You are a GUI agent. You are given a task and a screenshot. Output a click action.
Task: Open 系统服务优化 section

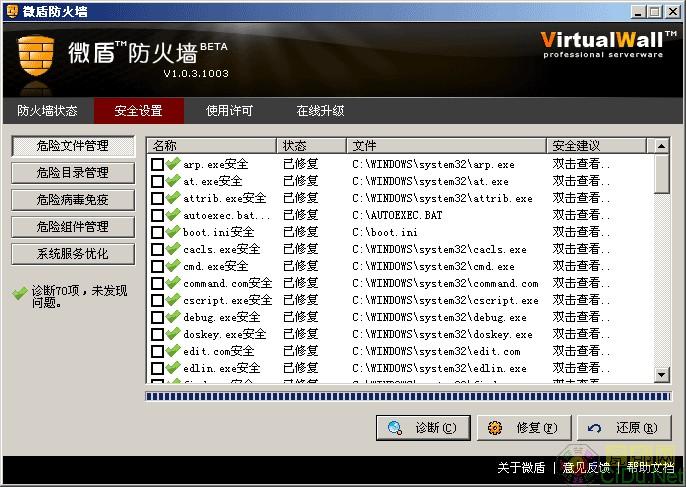[x=73, y=254]
